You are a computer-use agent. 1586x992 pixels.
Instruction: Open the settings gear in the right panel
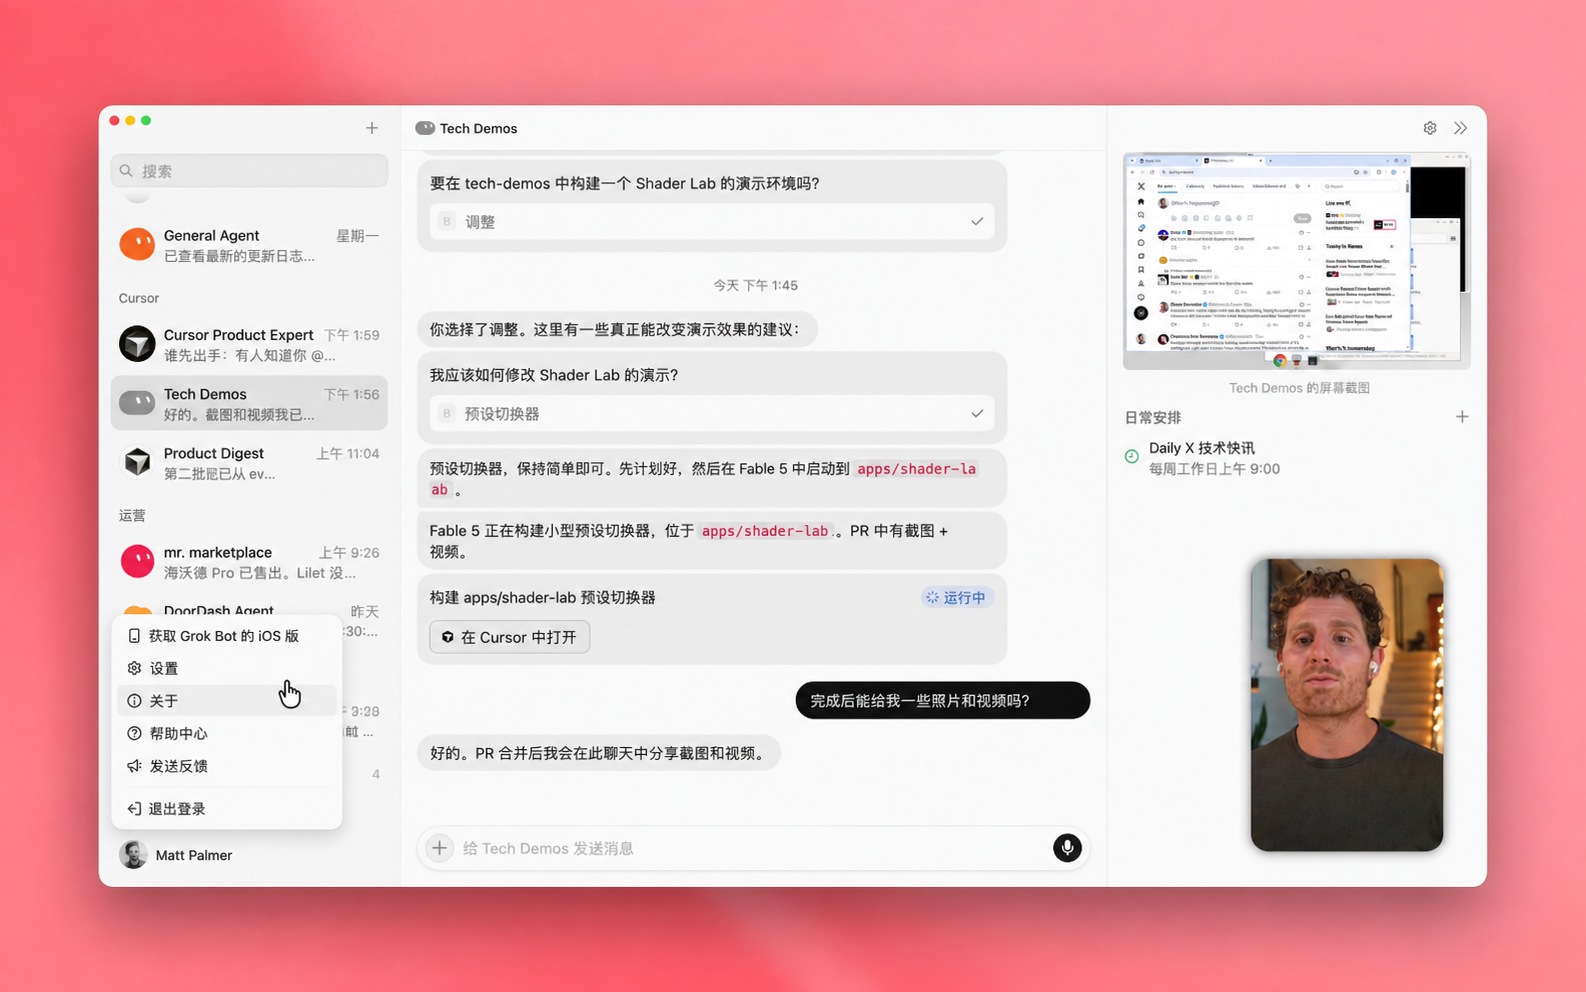(1430, 128)
